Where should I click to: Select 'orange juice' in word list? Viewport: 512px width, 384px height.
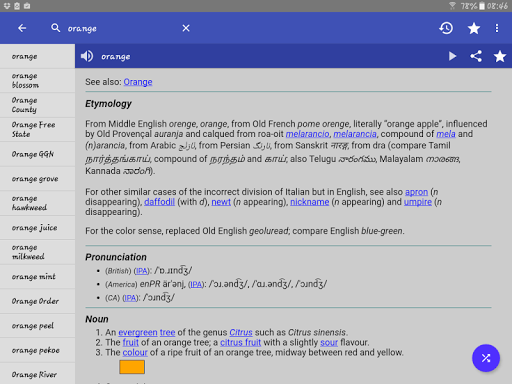(37, 228)
